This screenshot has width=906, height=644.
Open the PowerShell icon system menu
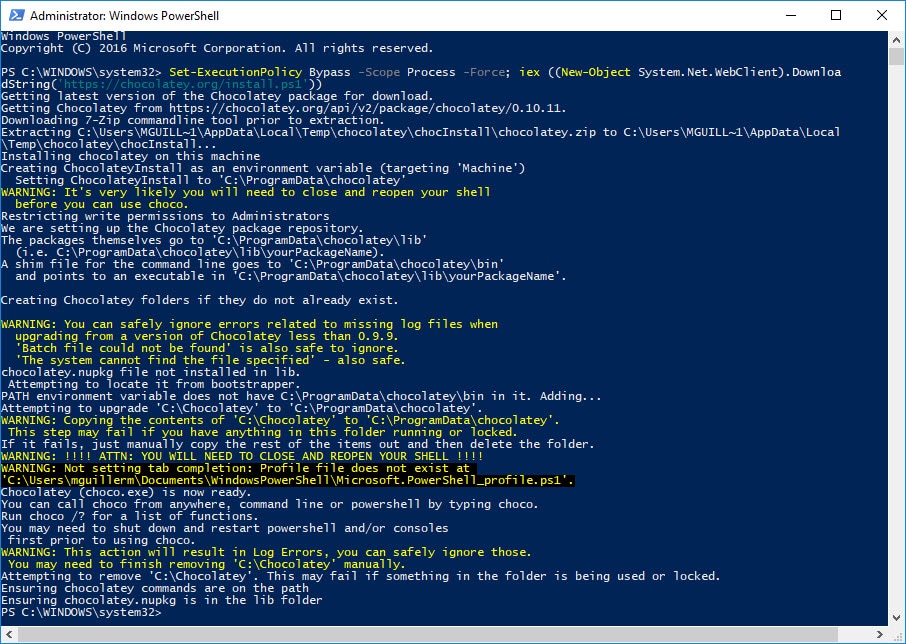click(x=16, y=16)
